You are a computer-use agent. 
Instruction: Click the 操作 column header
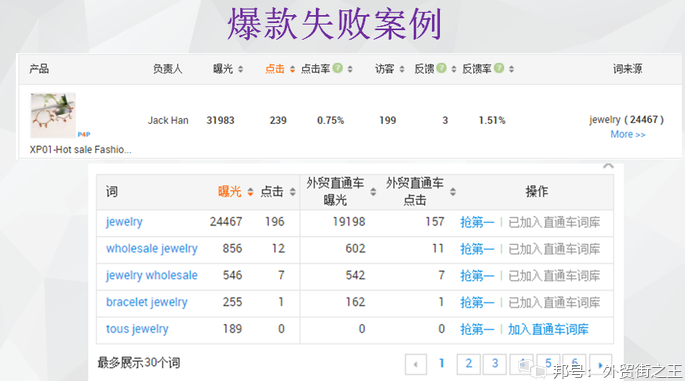[536, 191]
